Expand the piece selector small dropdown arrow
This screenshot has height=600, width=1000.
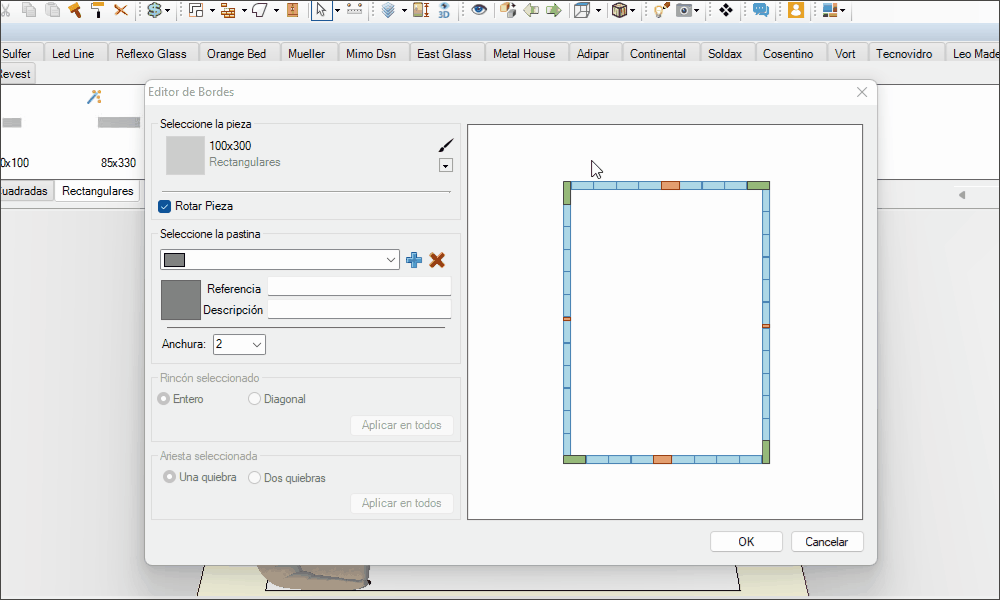[x=446, y=166]
